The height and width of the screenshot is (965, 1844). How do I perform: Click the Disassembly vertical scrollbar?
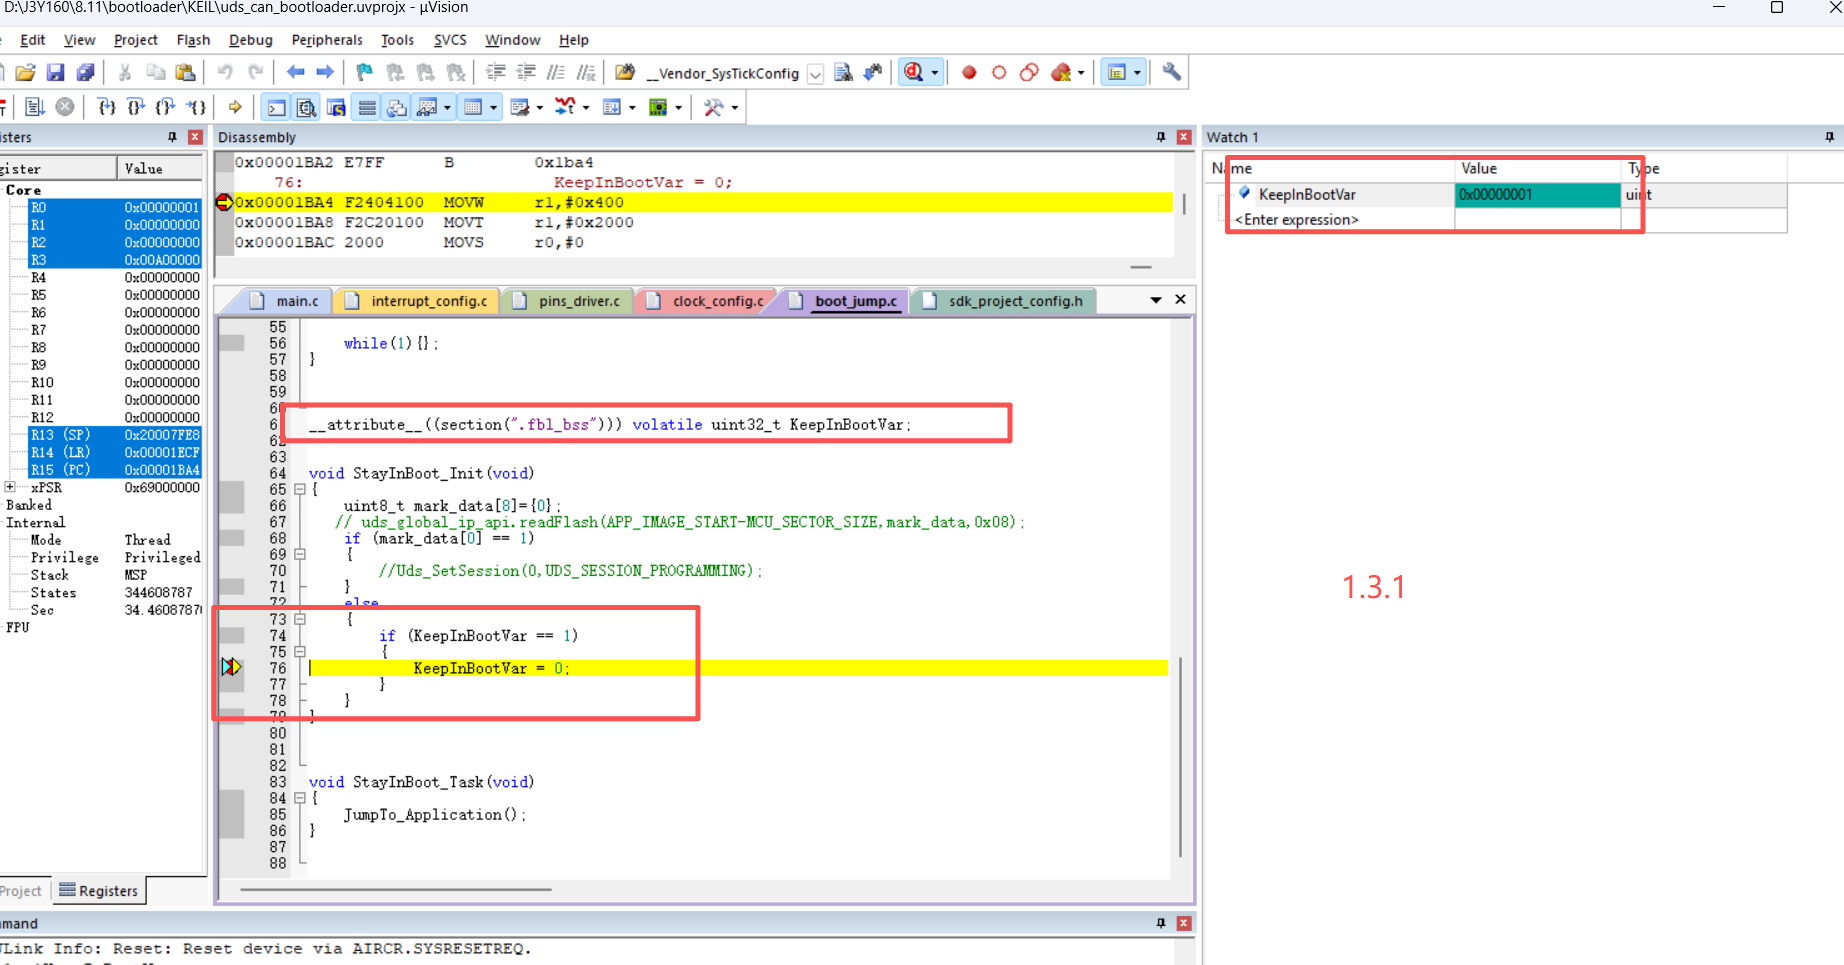(x=1184, y=204)
